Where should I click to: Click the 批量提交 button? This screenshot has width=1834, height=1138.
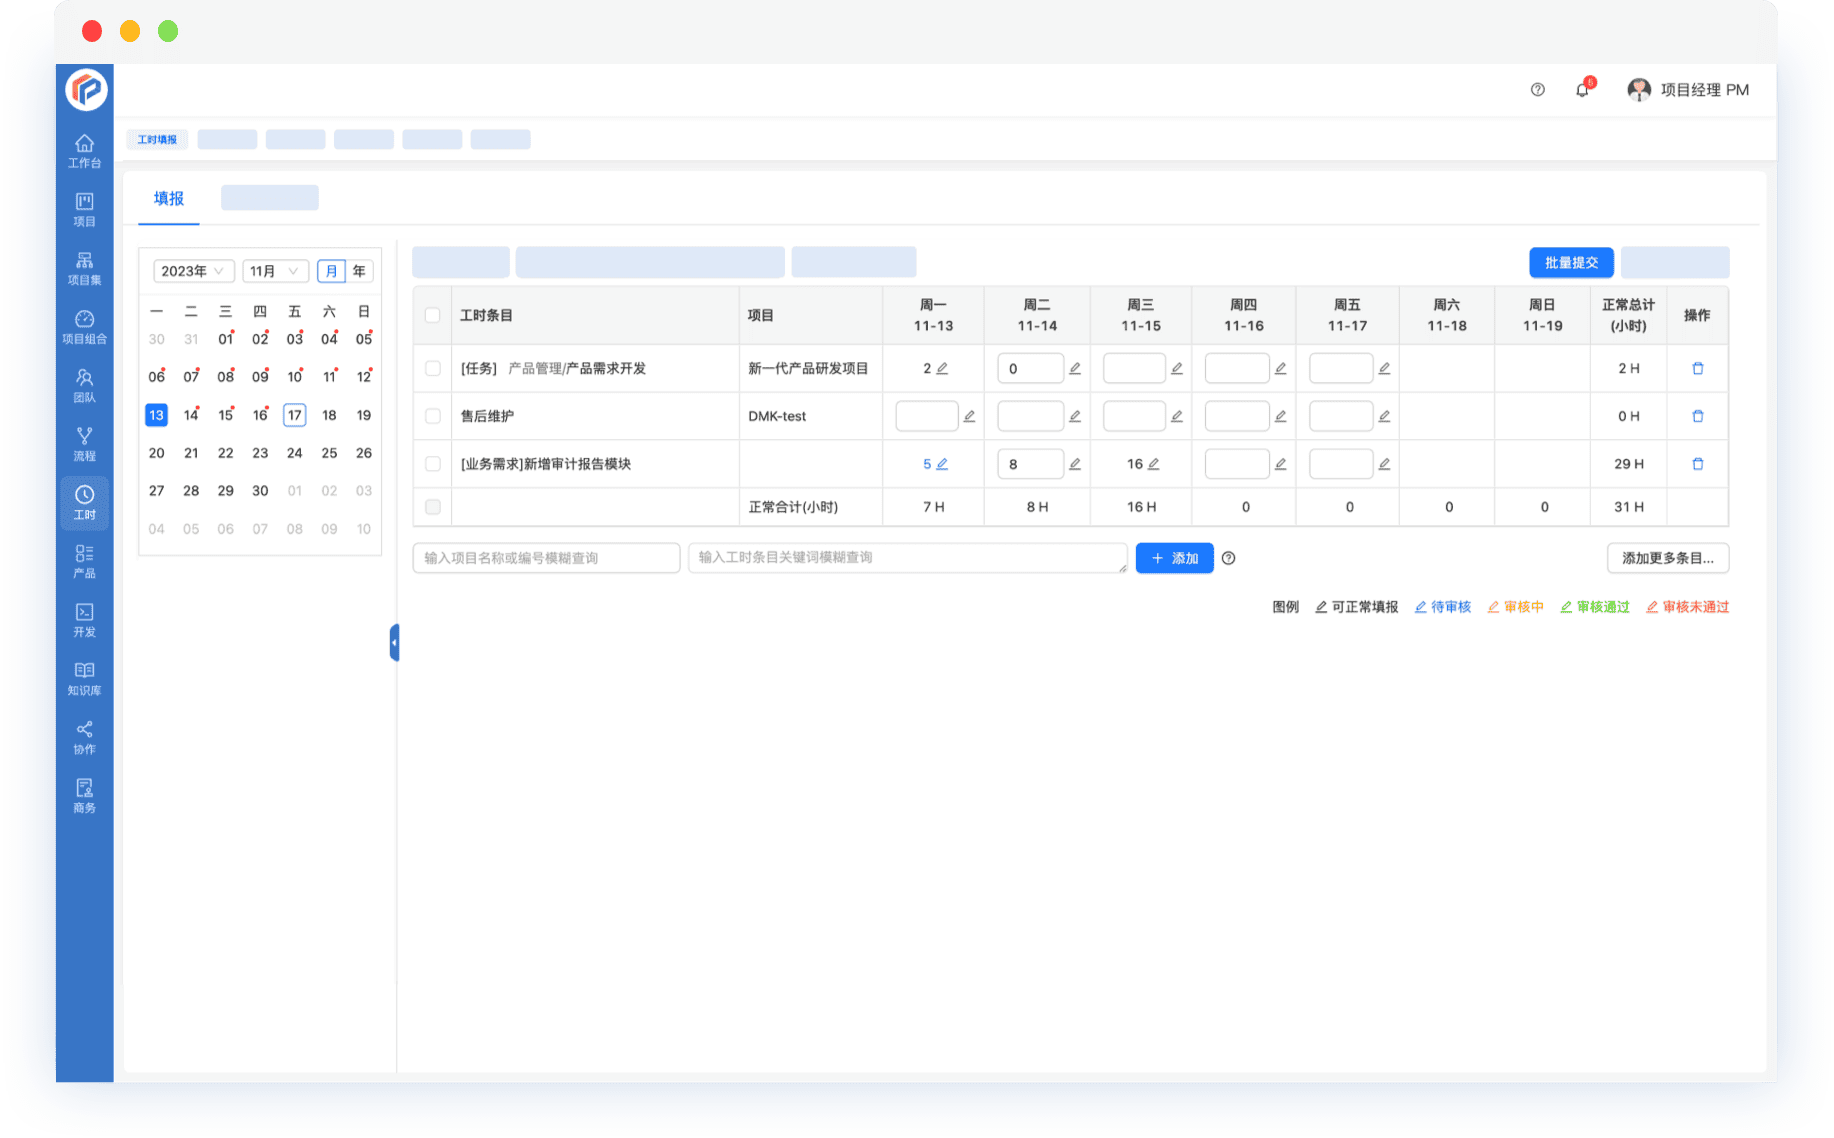point(1571,263)
